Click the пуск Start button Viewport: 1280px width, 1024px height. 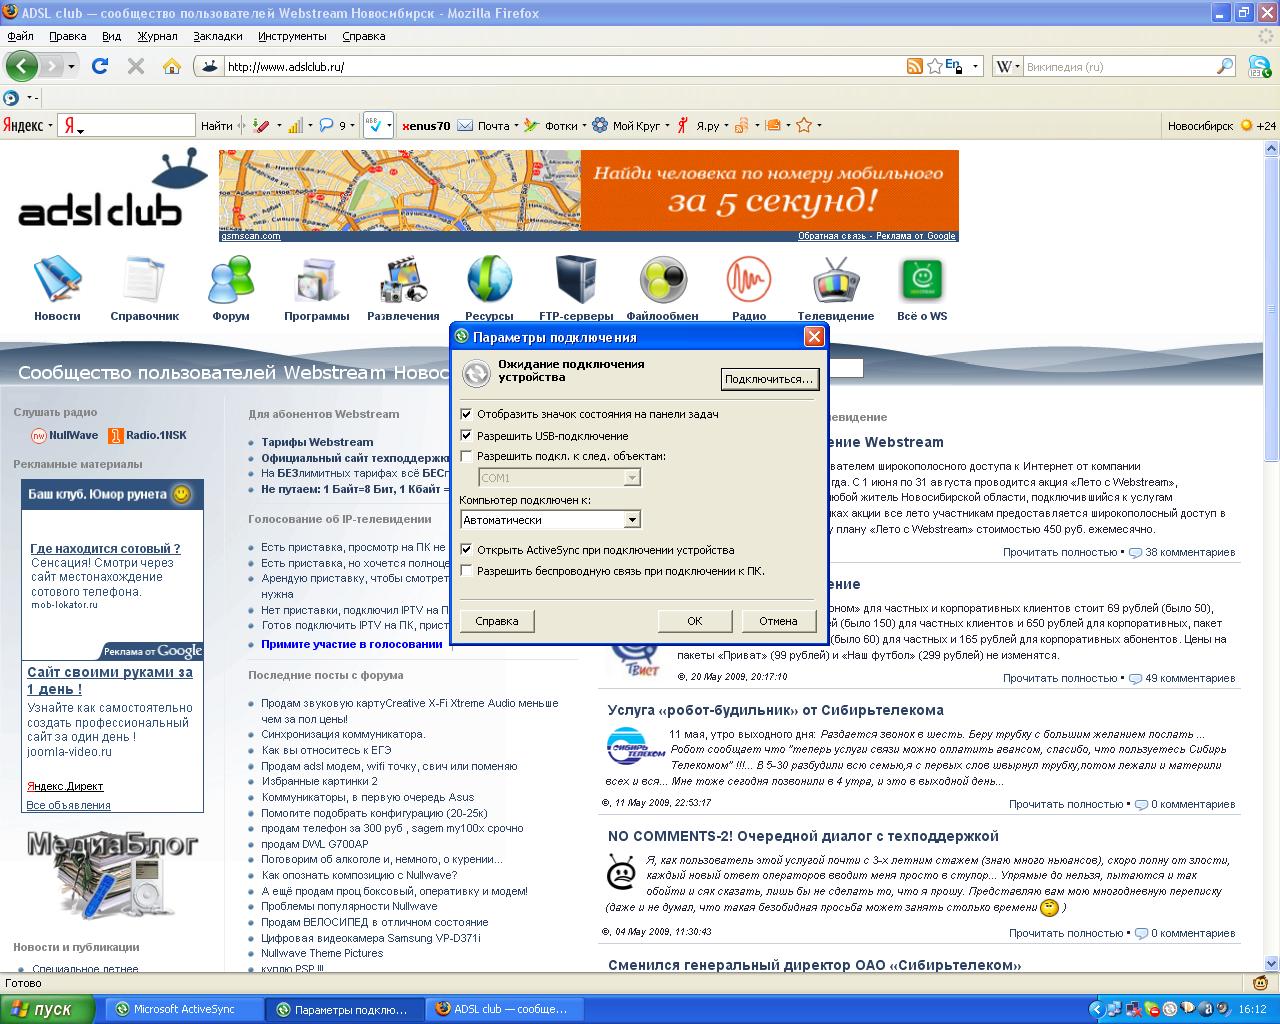coord(48,1009)
